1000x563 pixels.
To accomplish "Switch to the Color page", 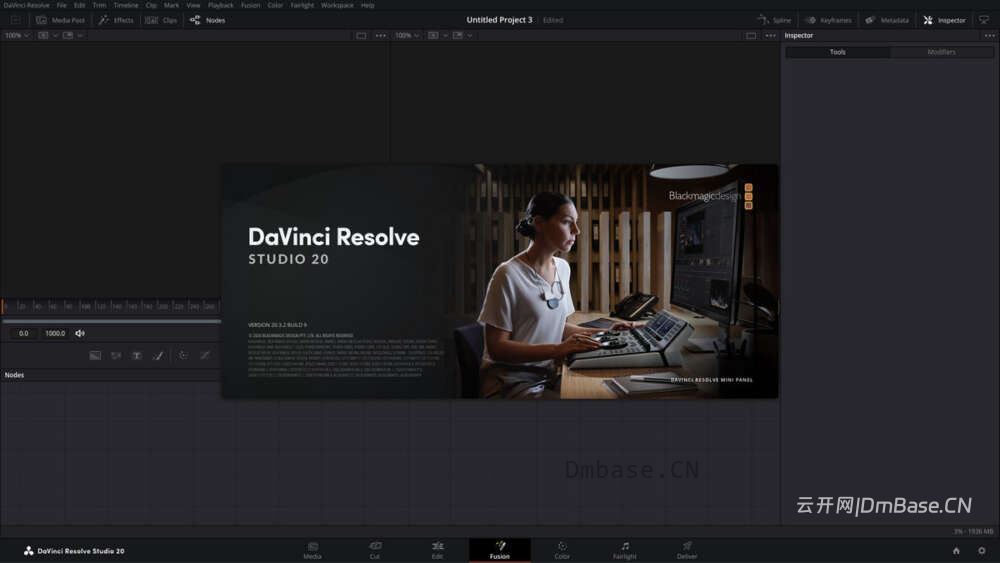I will [x=562, y=550].
